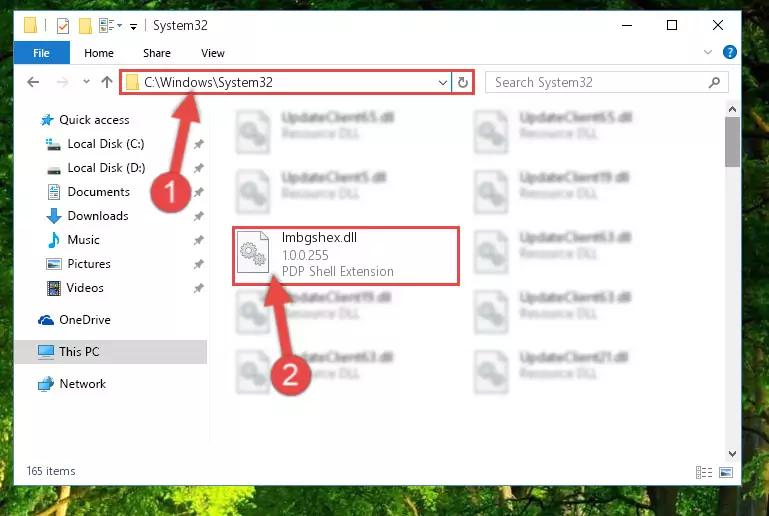The width and height of the screenshot is (769, 516).
Task: Click the 1.0.0.255 version text
Action: [x=305, y=255]
